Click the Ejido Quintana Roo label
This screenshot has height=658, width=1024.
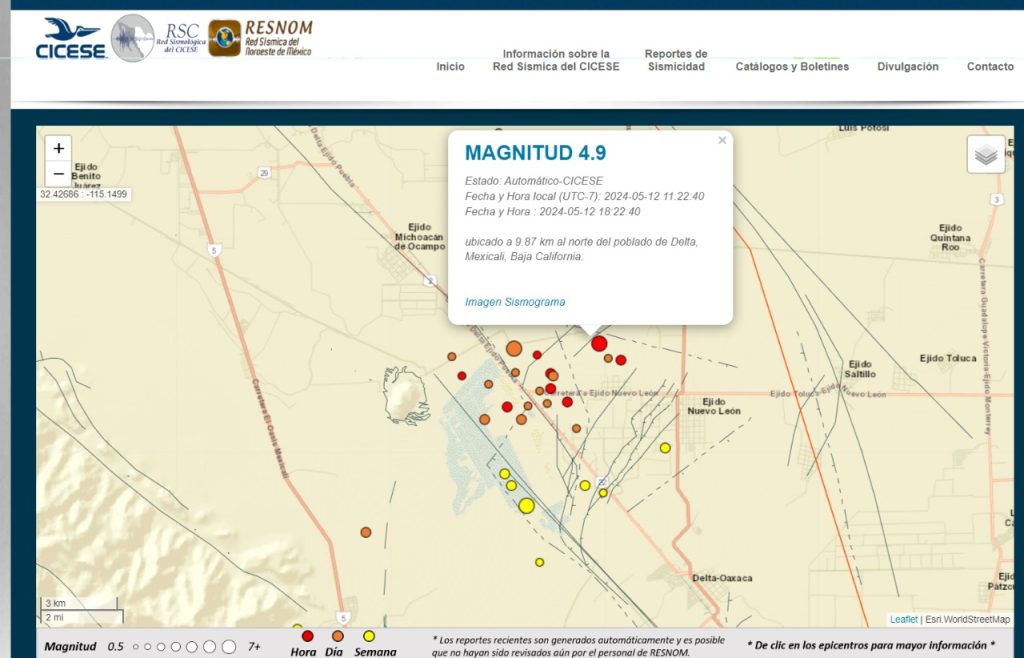coord(950,238)
